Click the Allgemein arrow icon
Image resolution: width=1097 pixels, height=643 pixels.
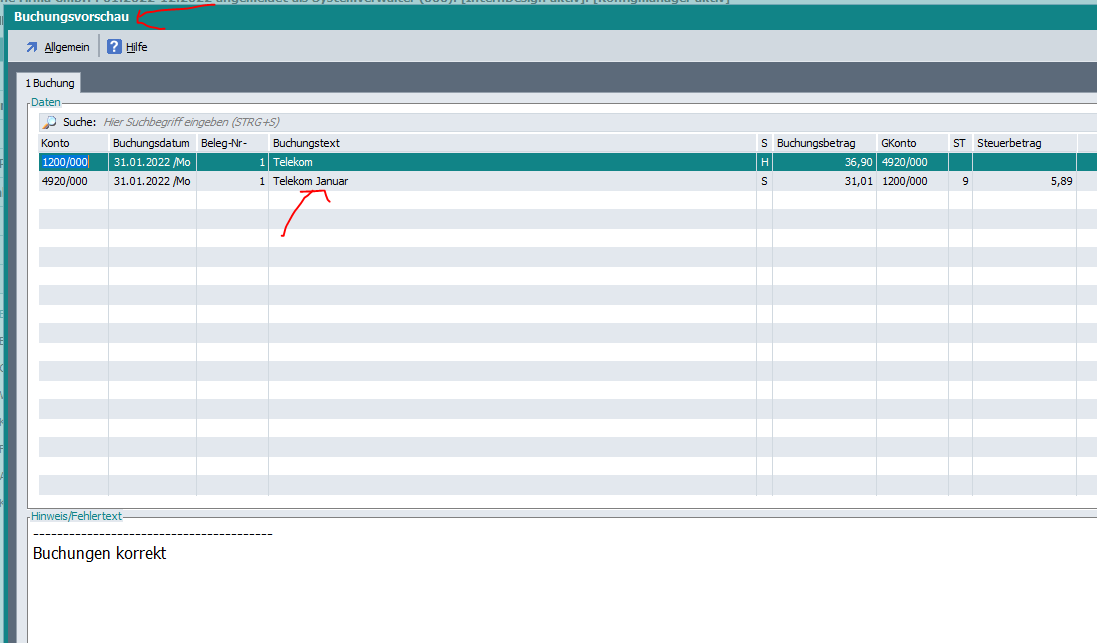tap(32, 47)
